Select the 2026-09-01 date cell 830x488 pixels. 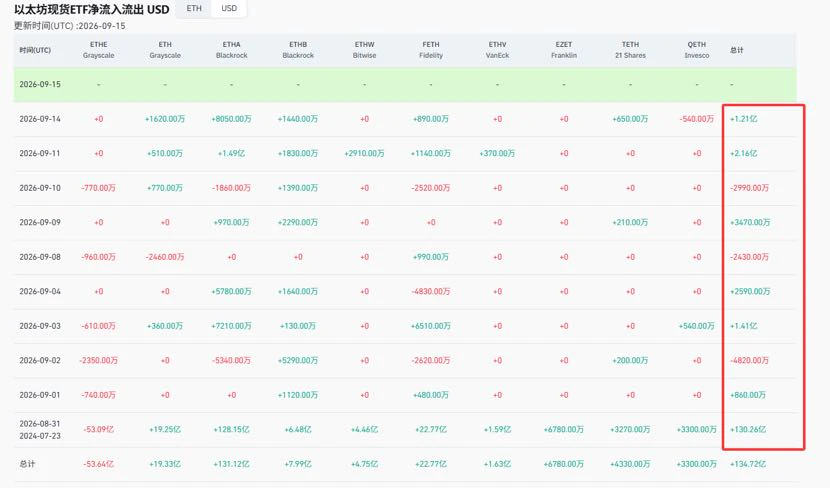40,395
